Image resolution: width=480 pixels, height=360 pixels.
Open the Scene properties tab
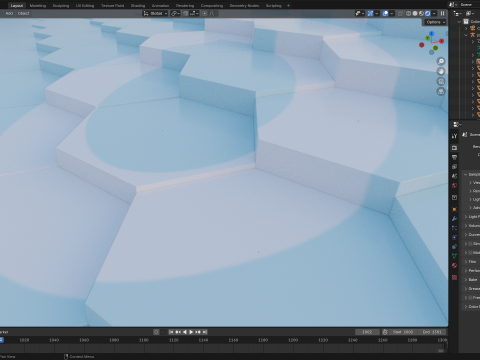(x=454, y=176)
